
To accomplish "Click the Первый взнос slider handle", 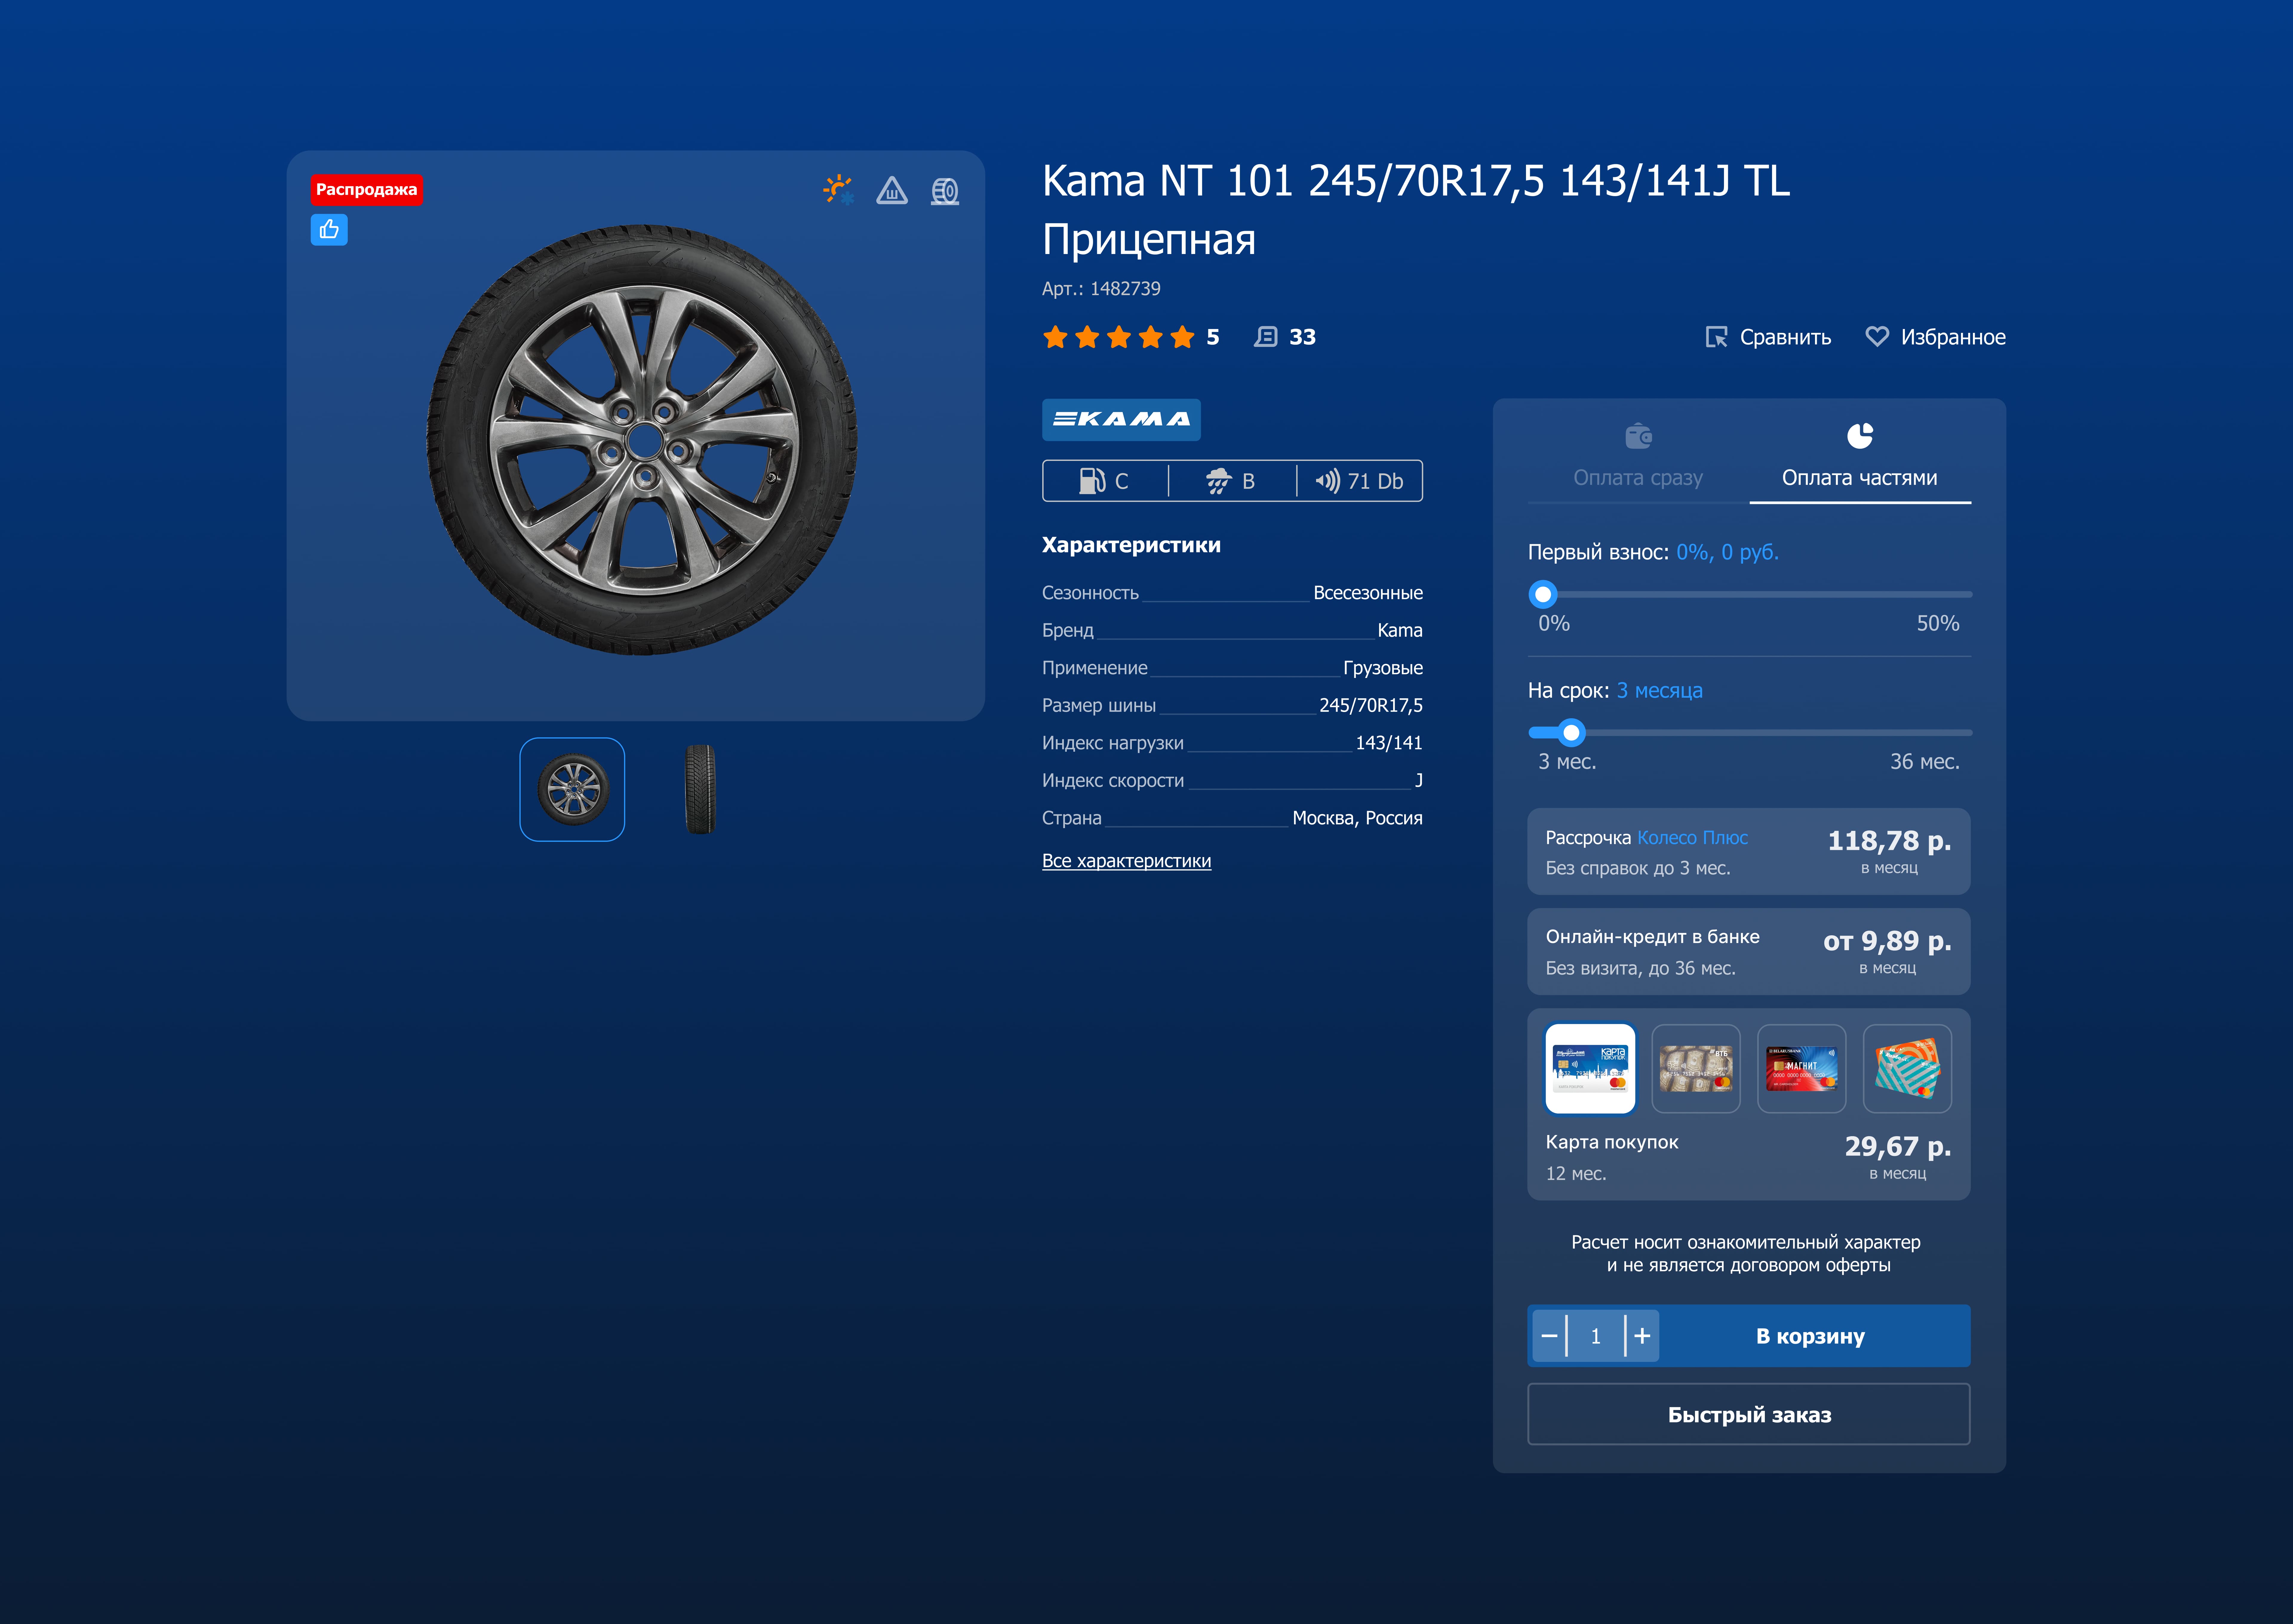I will (x=1543, y=594).
